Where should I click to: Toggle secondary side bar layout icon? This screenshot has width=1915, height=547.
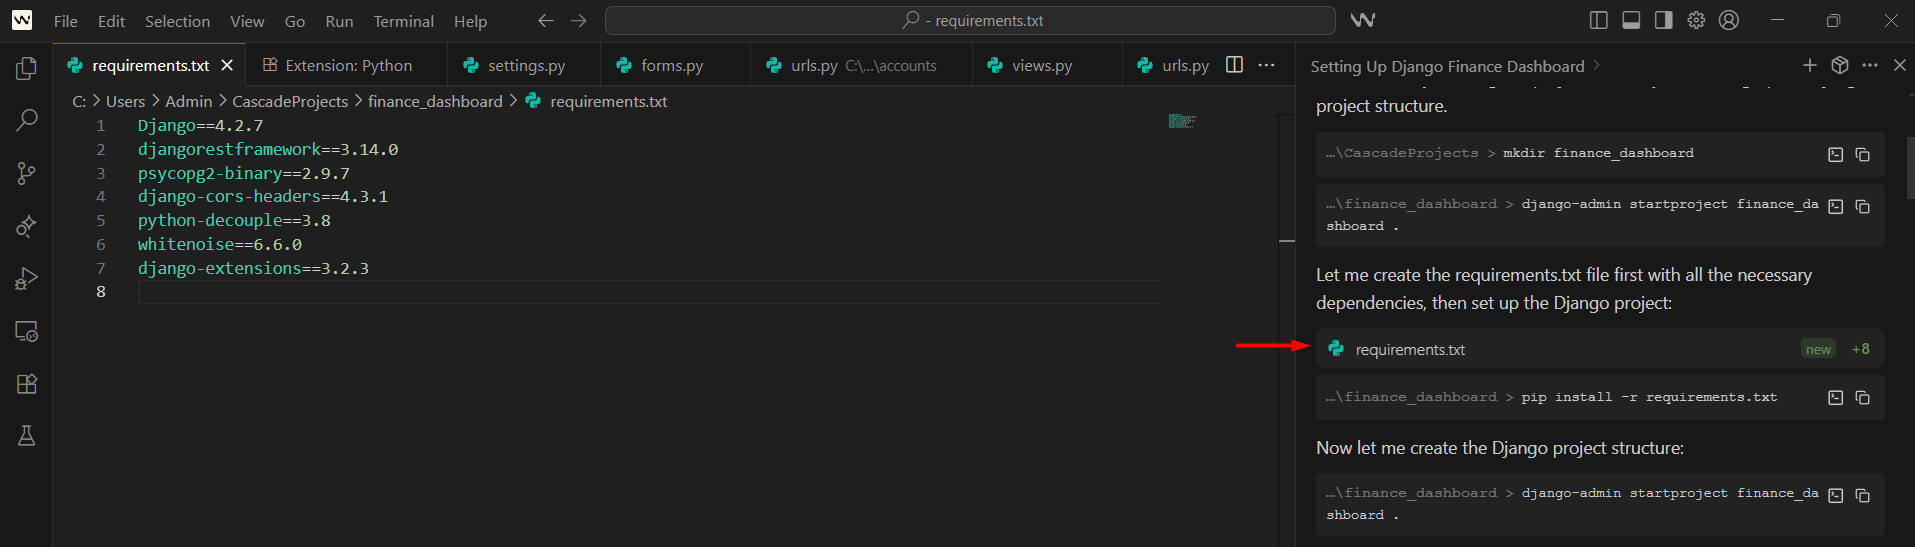pos(1664,20)
